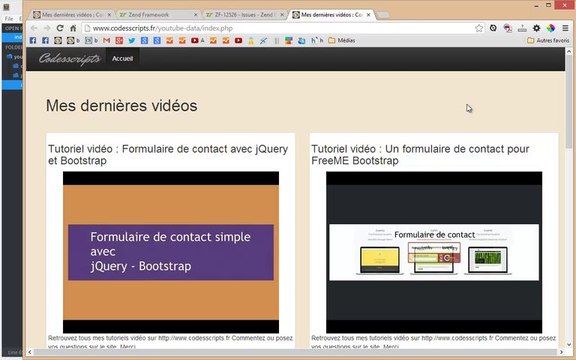576x360 pixels.
Task: Open the red Google+ bookmark
Action: (119, 40)
